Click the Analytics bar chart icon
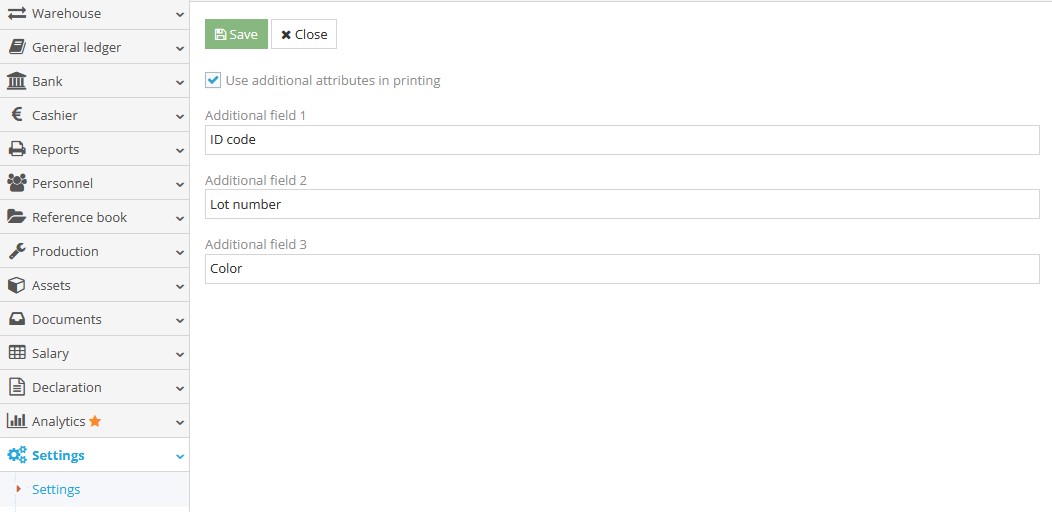This screenshot has width=1052, height=512. (x=16, y=421)
